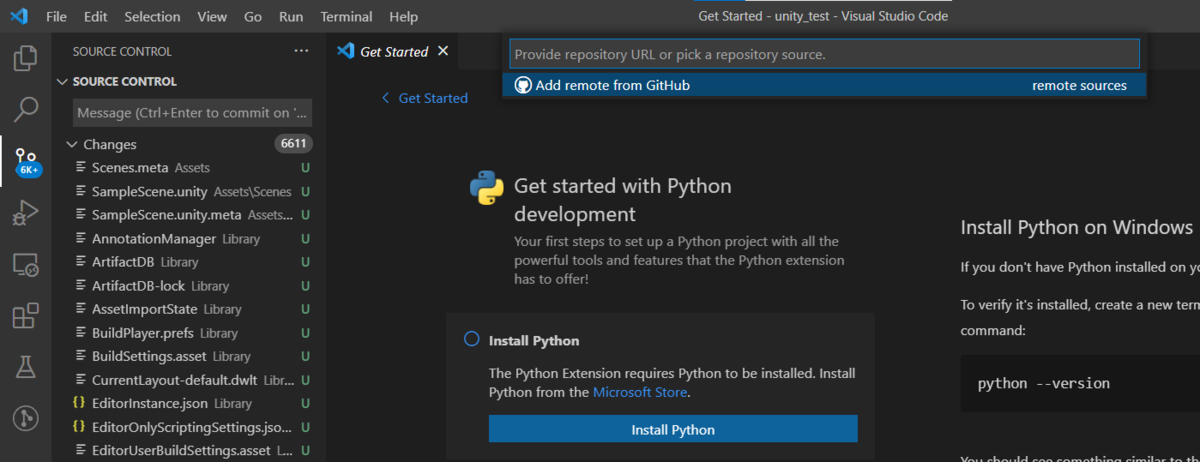
Task: Open Run and Debug view
Action: tap(25, 212)
